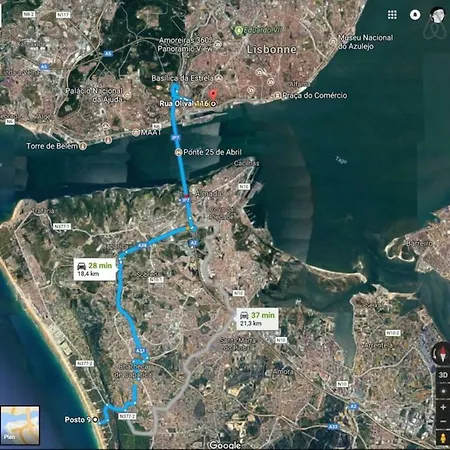
Task: Click the Charneca de Caparica label
Action: click(x=132, y=371)
